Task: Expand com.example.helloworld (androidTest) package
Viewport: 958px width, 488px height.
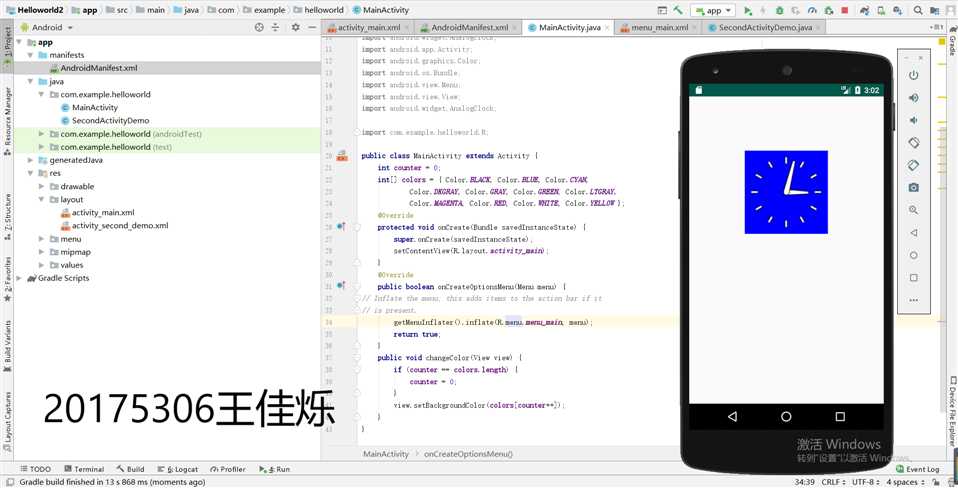Action: point(42,134)
